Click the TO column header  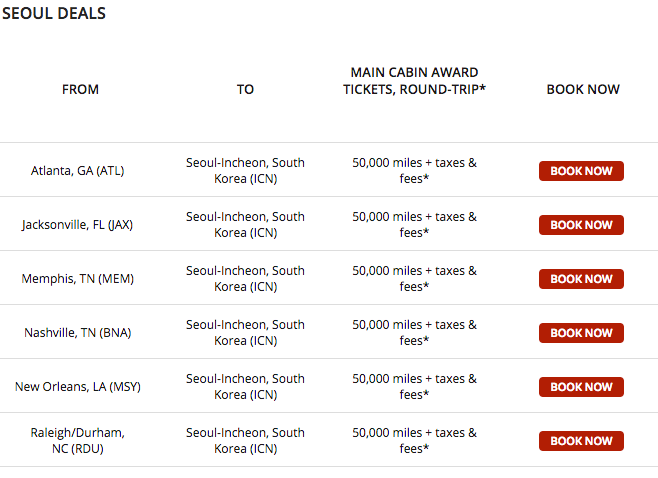(245, 89)
